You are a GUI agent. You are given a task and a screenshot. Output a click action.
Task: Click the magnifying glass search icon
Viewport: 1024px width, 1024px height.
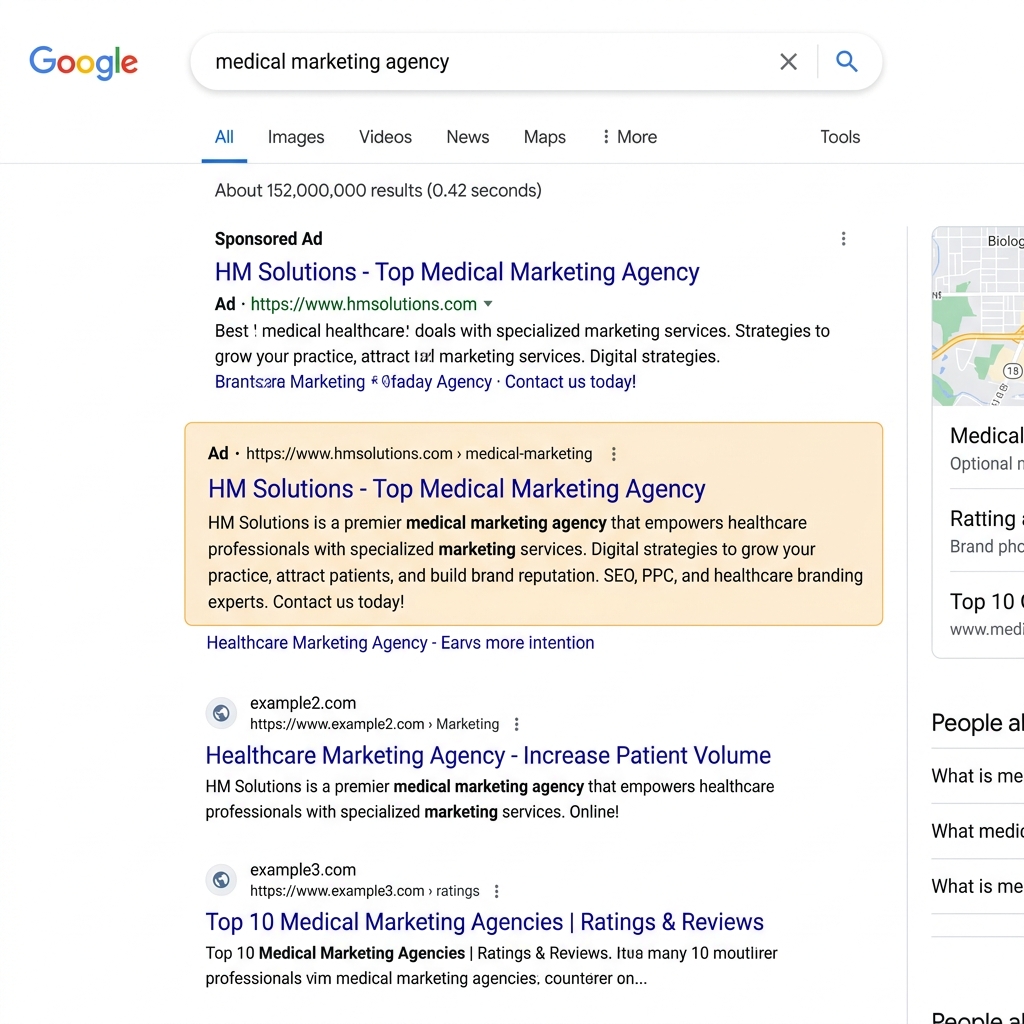tap(846, 61)
